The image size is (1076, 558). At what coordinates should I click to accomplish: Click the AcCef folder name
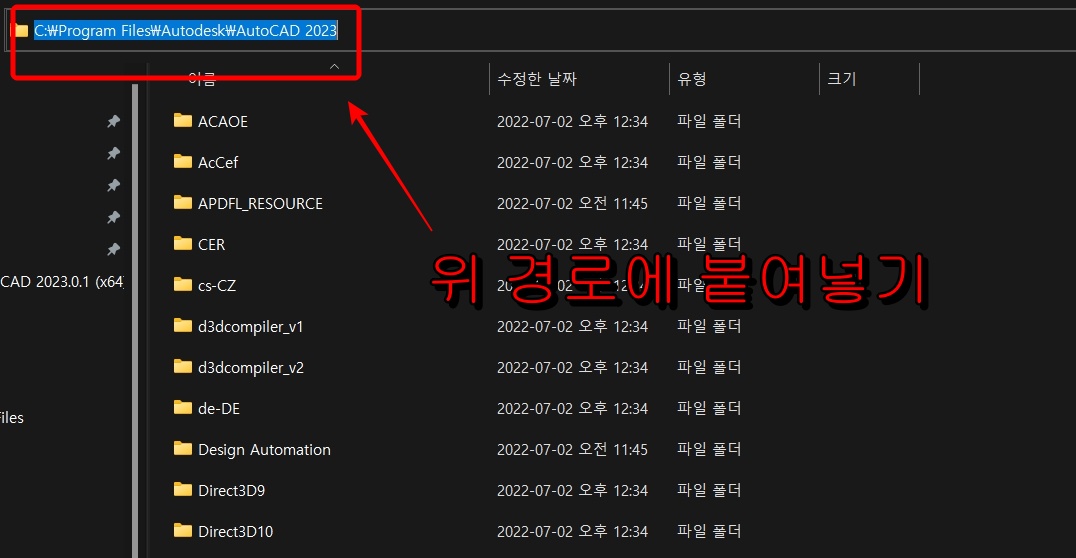218,163
